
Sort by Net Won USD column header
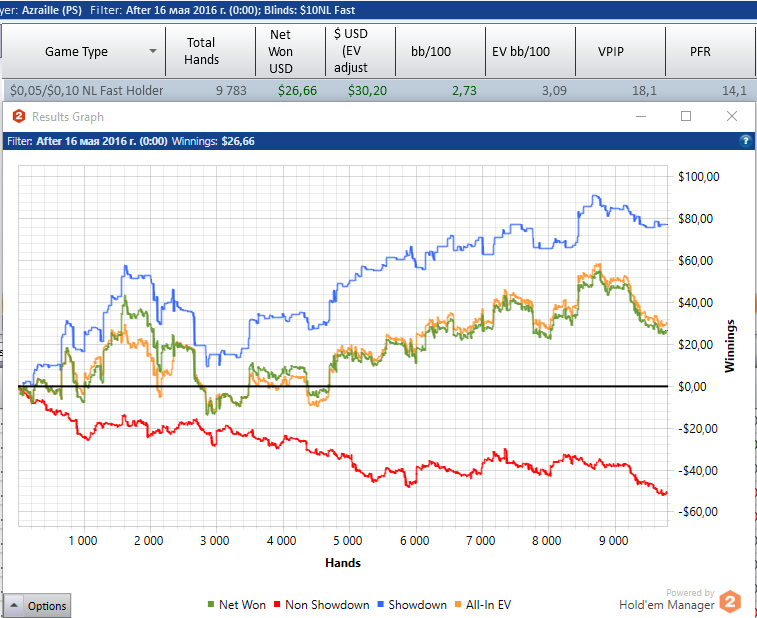point(290,51)
